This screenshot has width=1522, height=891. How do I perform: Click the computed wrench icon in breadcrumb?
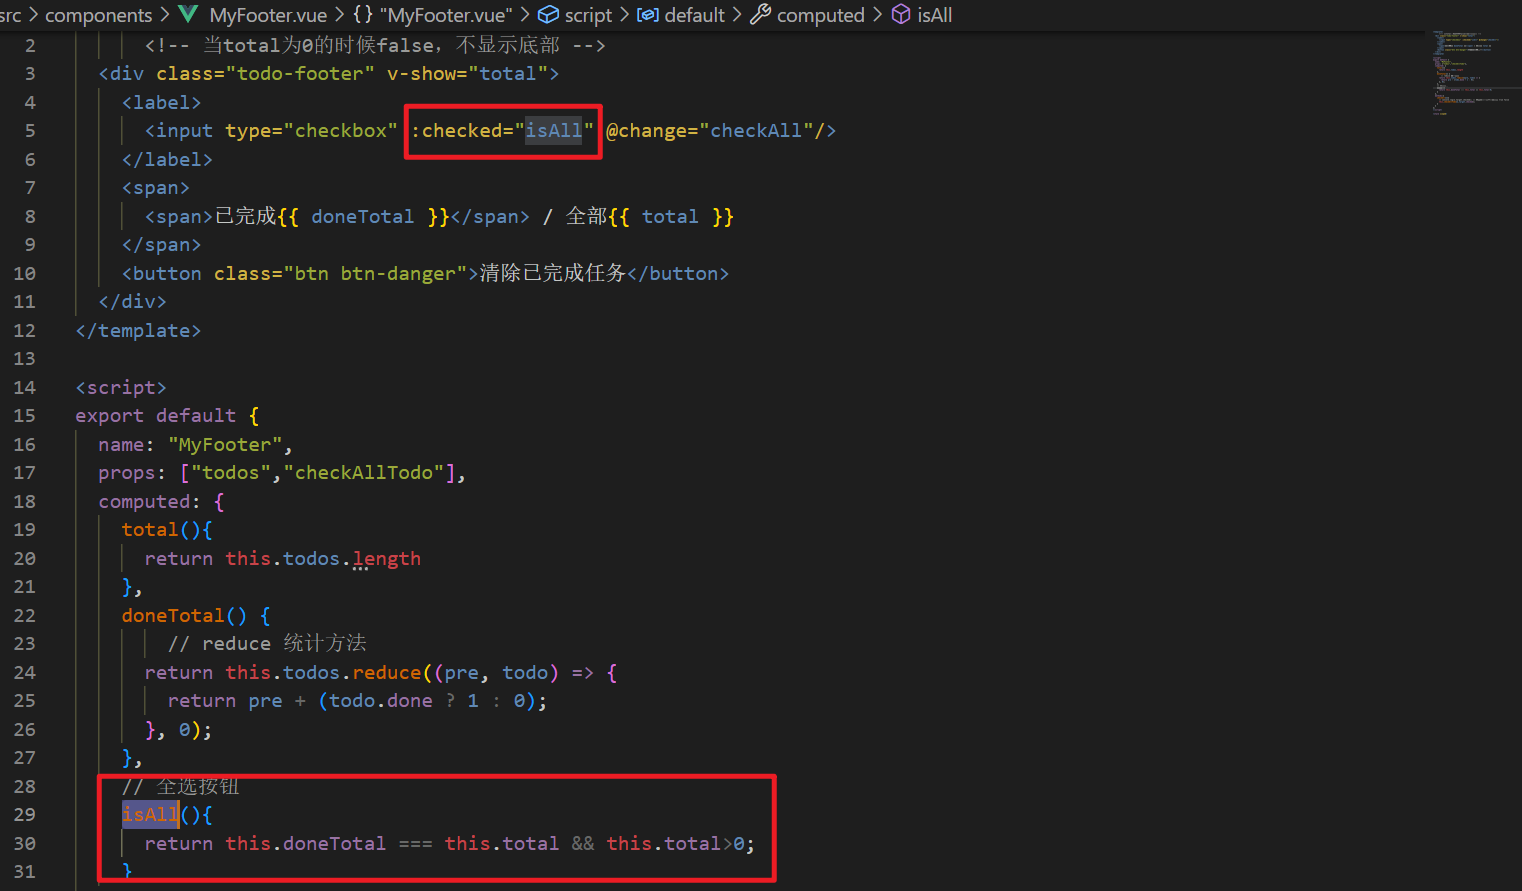tap(761, 15)
